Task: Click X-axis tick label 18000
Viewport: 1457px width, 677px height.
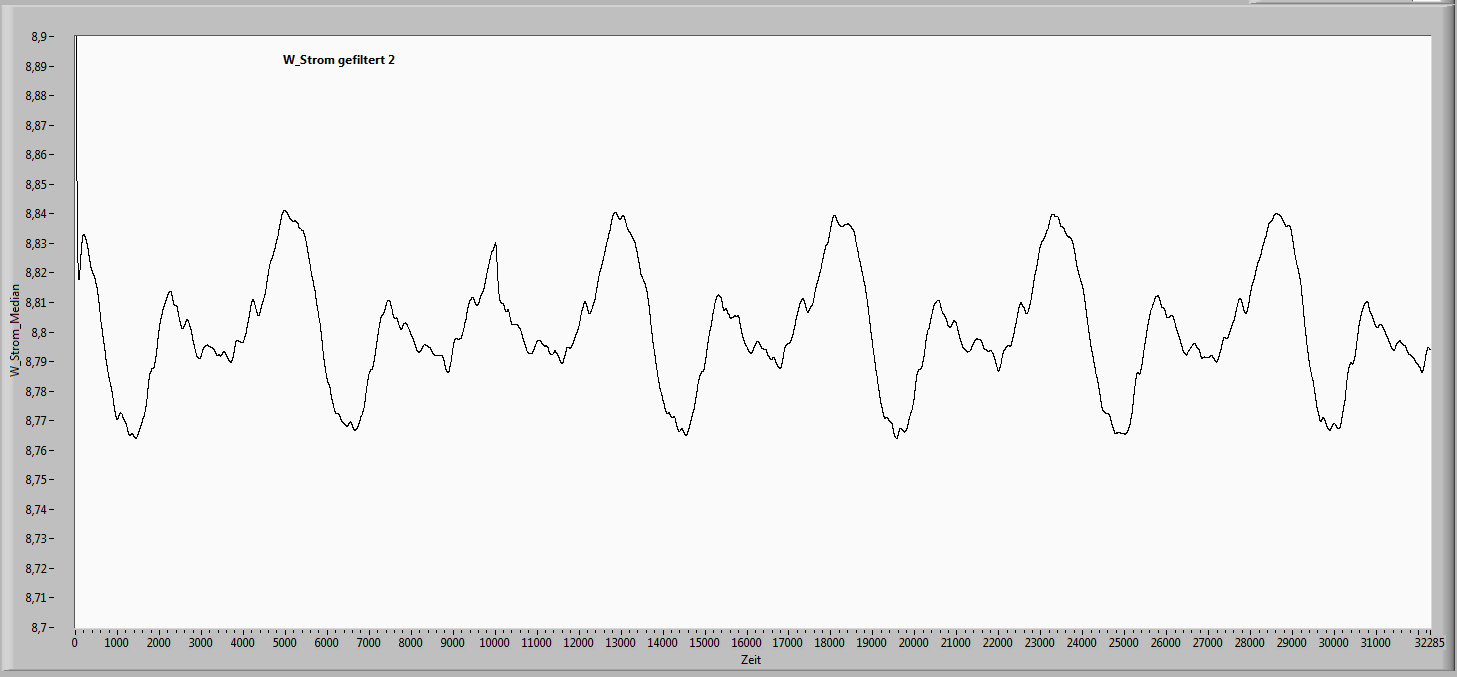Action: [831, 643]
